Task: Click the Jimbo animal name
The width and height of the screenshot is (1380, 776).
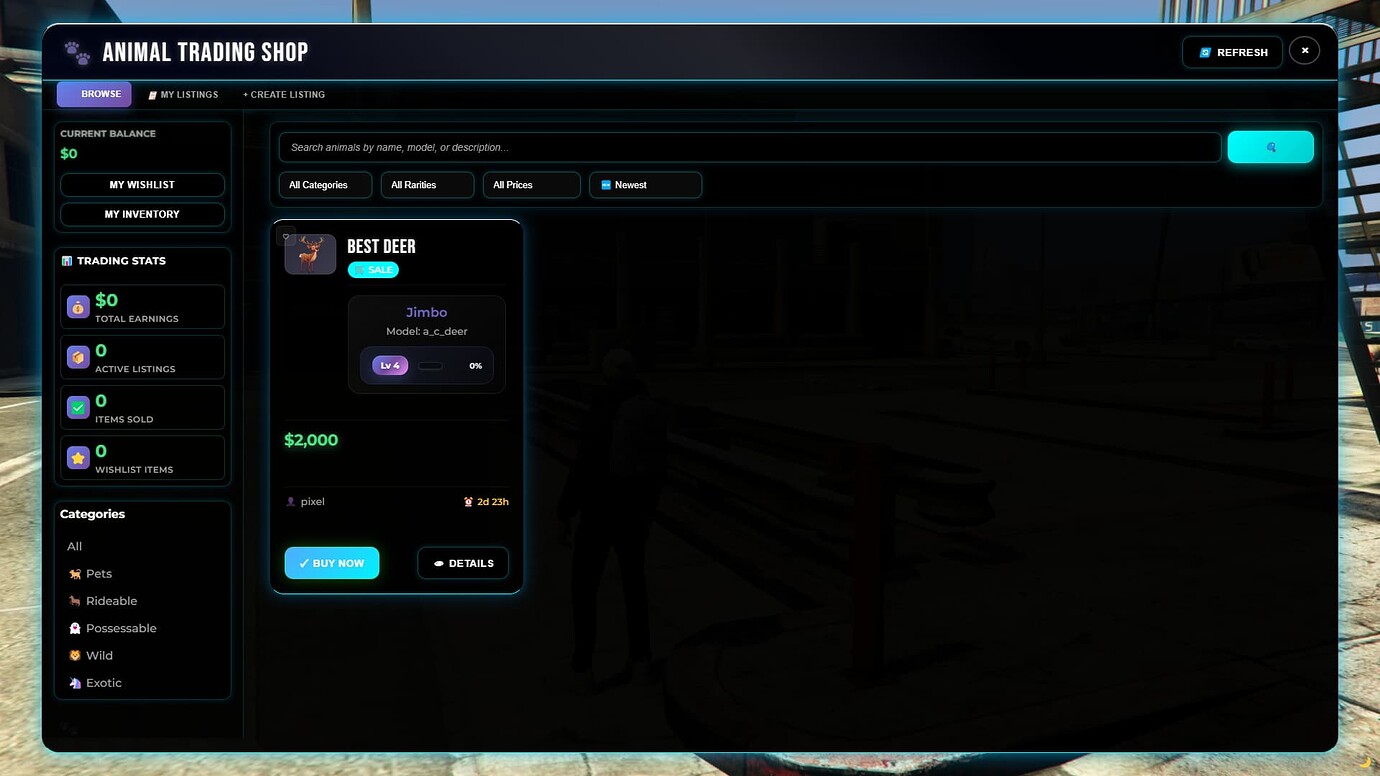Action: point(427,312)
